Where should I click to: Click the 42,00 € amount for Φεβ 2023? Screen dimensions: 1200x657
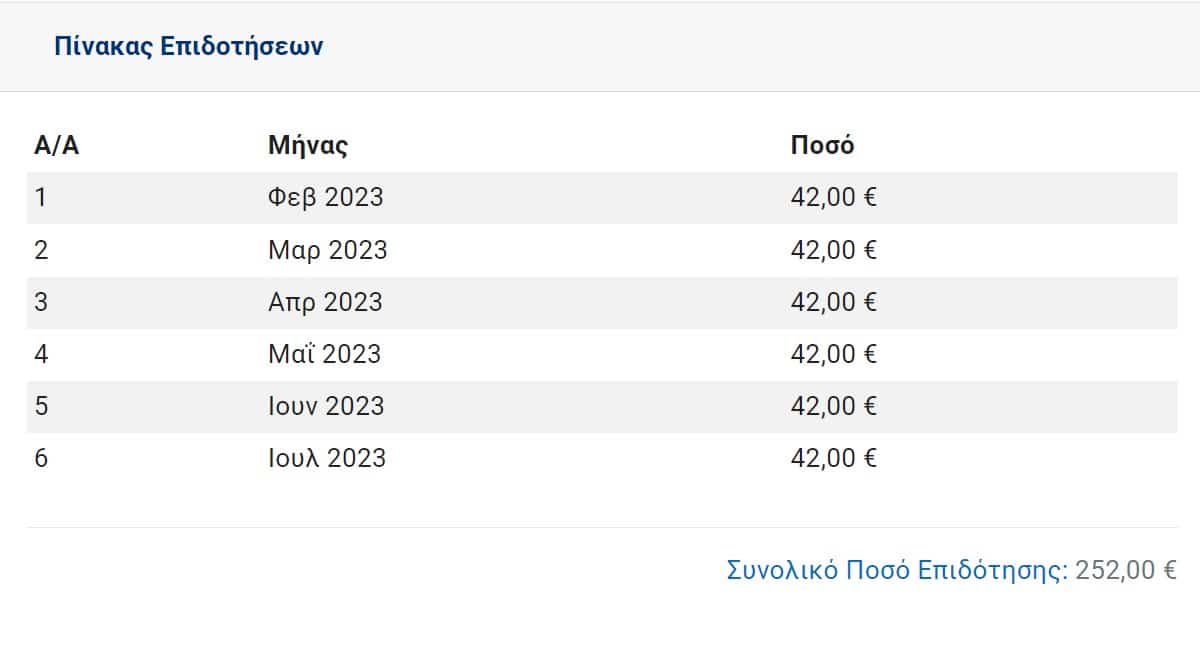coord(833,198)
